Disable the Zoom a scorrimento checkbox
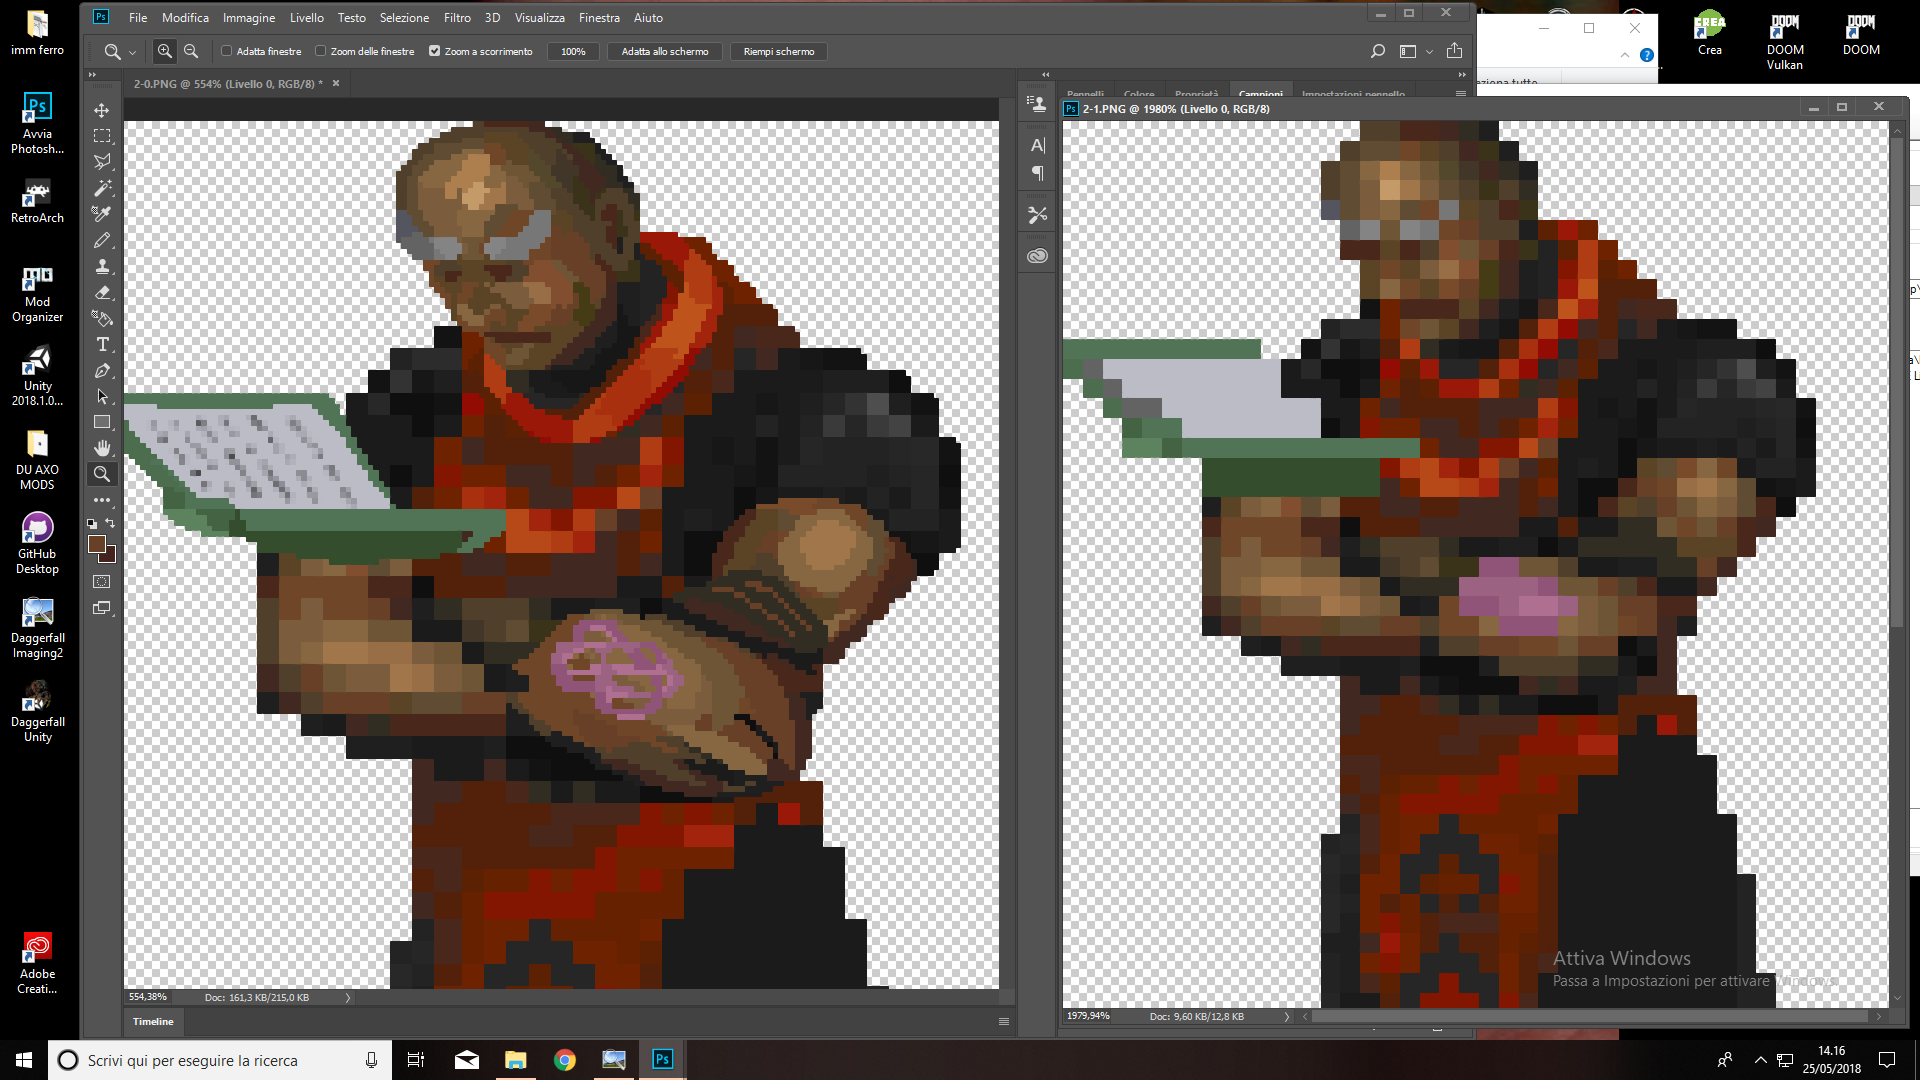This screenshot has width=1920, height=1080. tap(435, 51)
